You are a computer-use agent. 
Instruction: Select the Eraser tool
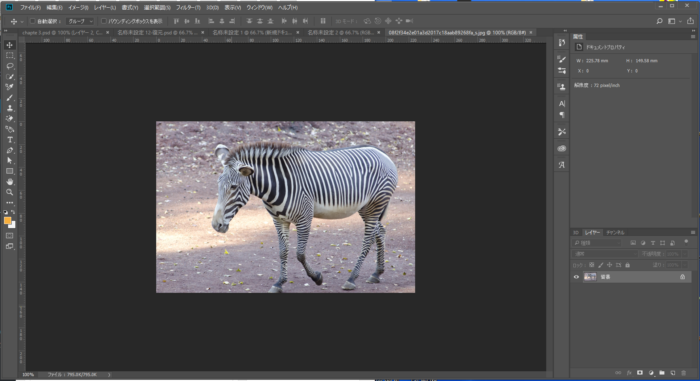coord(9,119)
